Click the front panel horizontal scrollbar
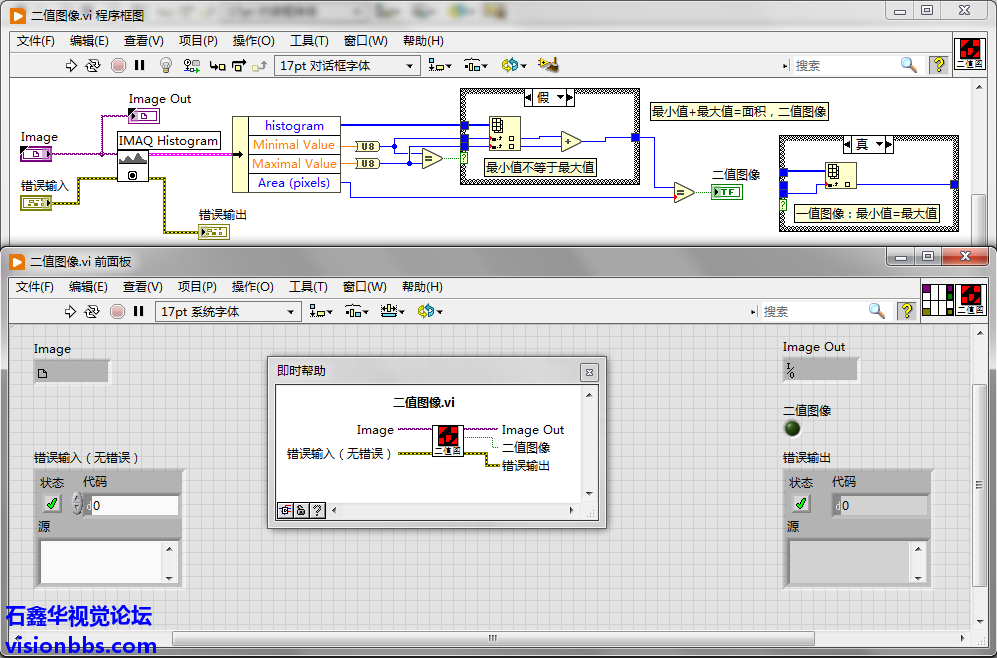This screenshot has height=658, width=997. click(x=493, y=638)
